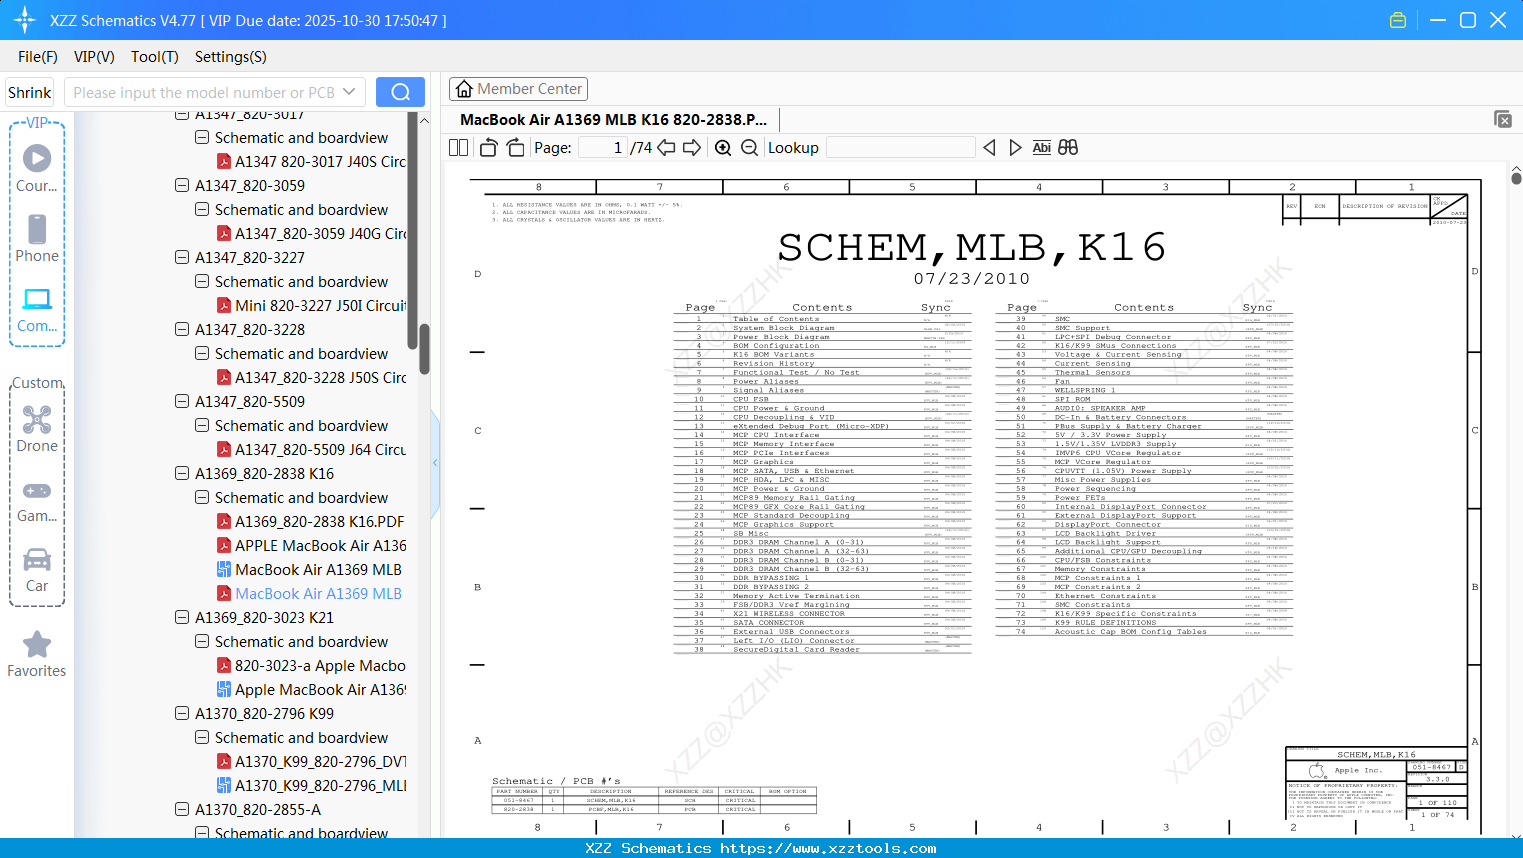The height and width of the screenshot is (858, 1523).
Task: Collapse the A1370_820-2796 K99 node
Action: (182, 713)
